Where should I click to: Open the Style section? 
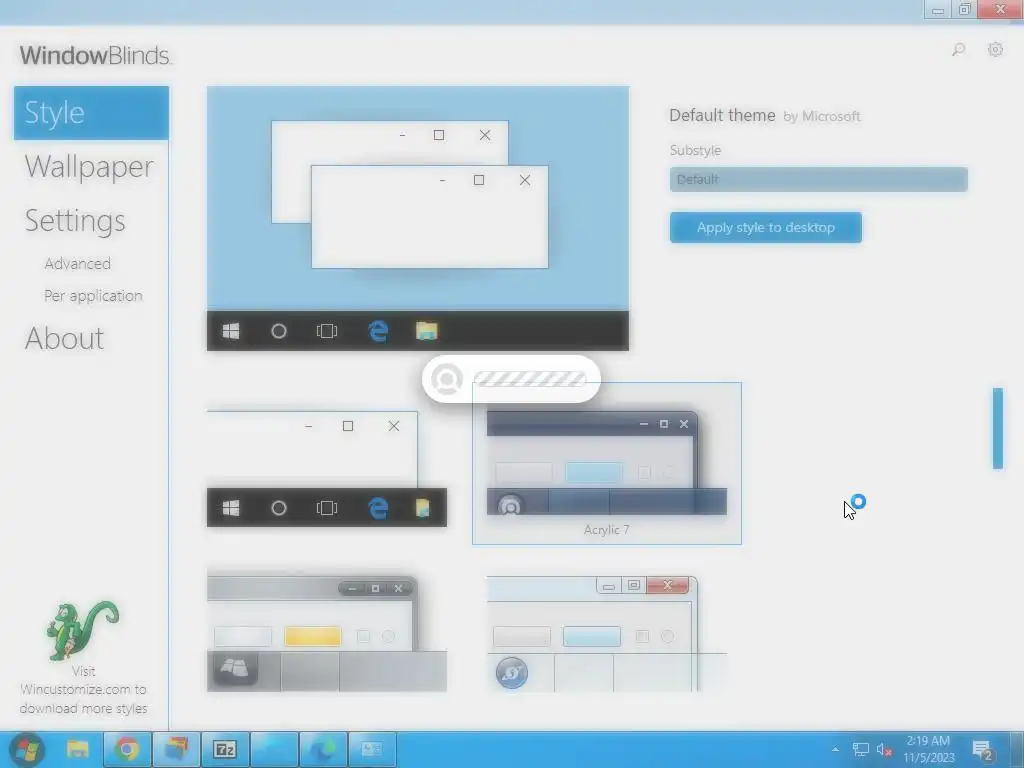[91, 113]
